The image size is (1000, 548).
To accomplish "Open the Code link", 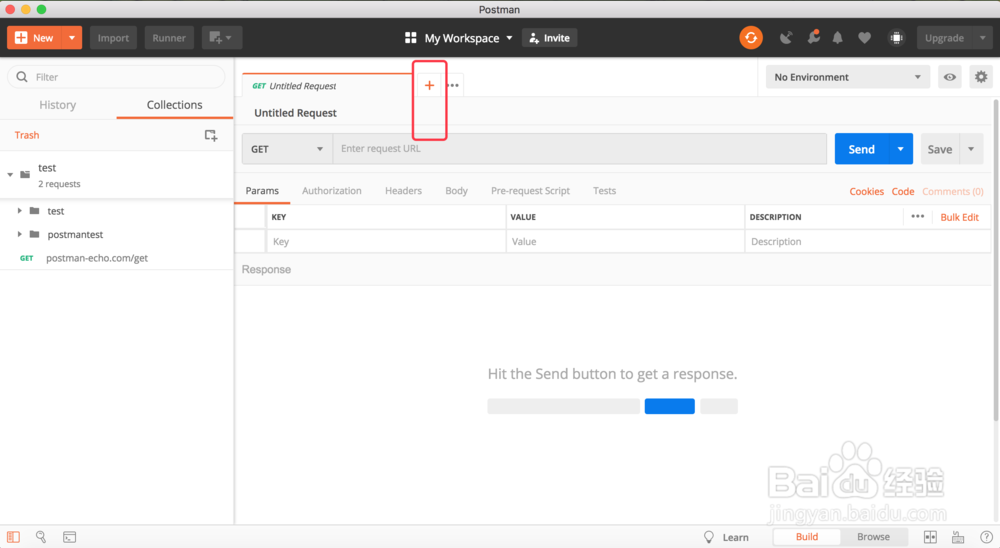I will click(x=902, y=191).
